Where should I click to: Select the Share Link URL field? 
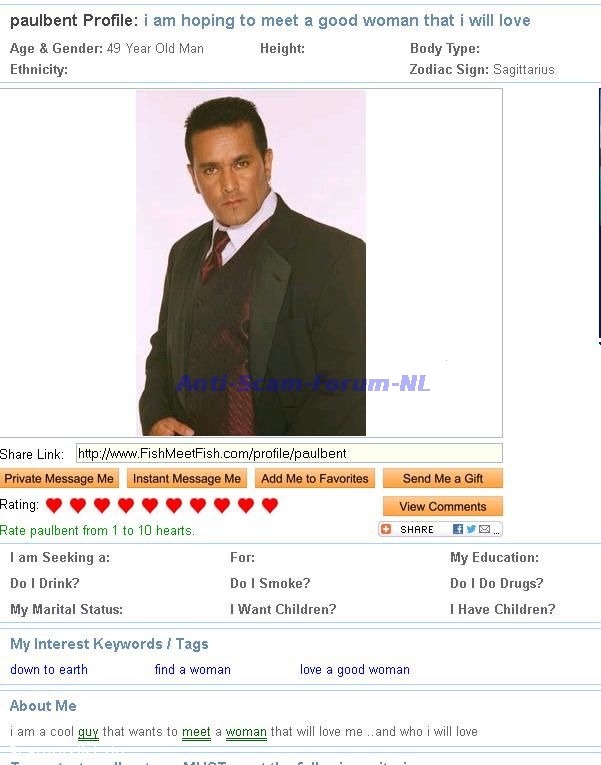pyautogui.click(x=289, y=453)
